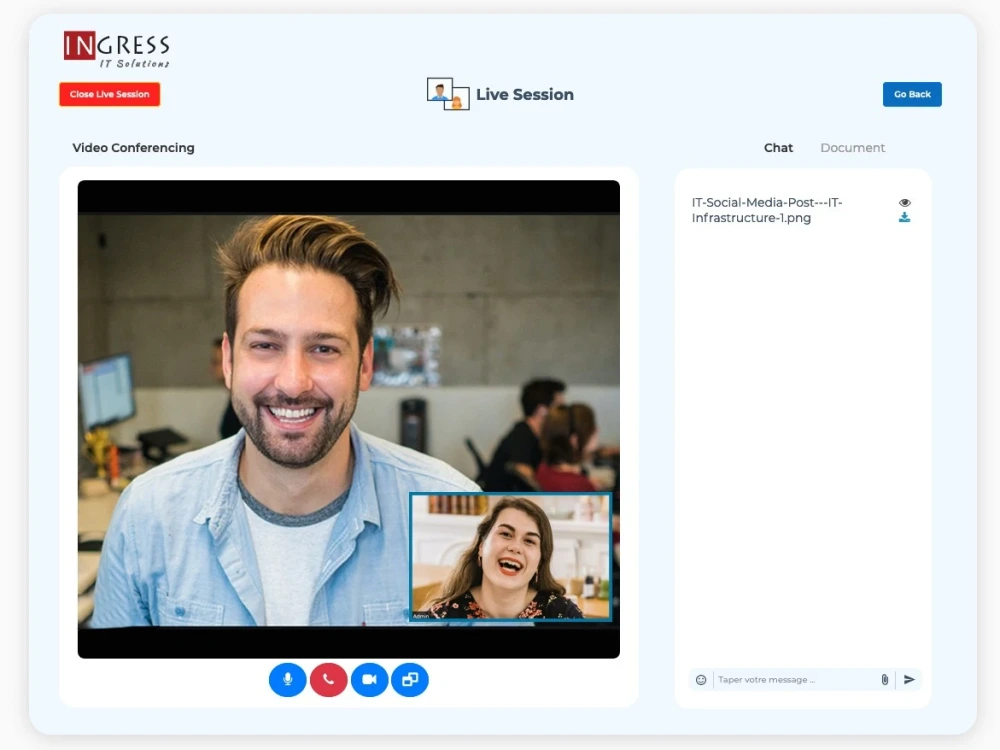This screenshot has height=750, width=1000.
Task: Click the Video Conferencing heading
Action: click(x=133, y=148)
